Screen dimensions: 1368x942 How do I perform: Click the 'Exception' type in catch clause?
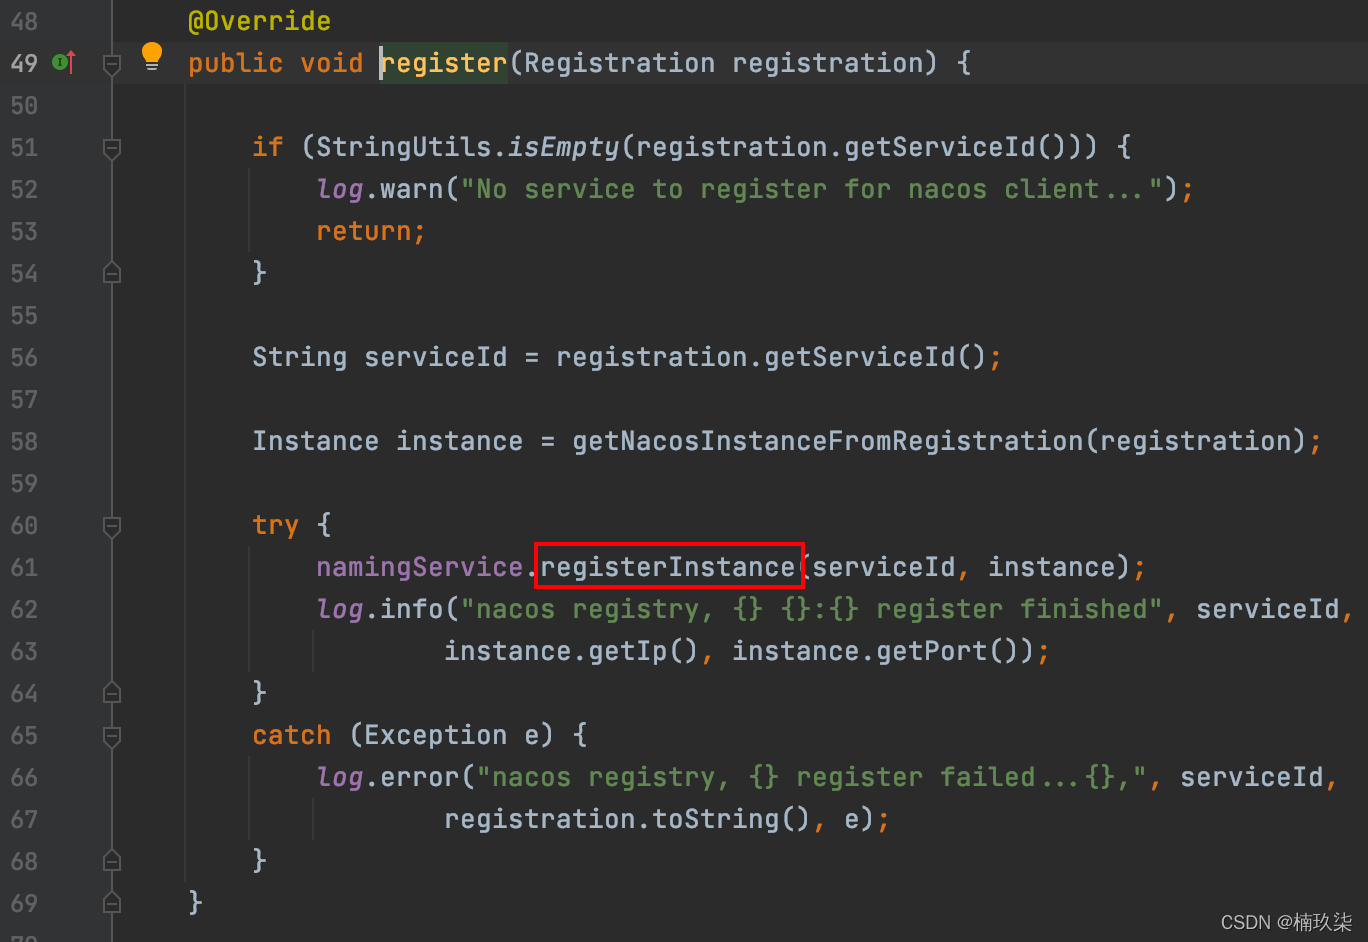(436, 735)
